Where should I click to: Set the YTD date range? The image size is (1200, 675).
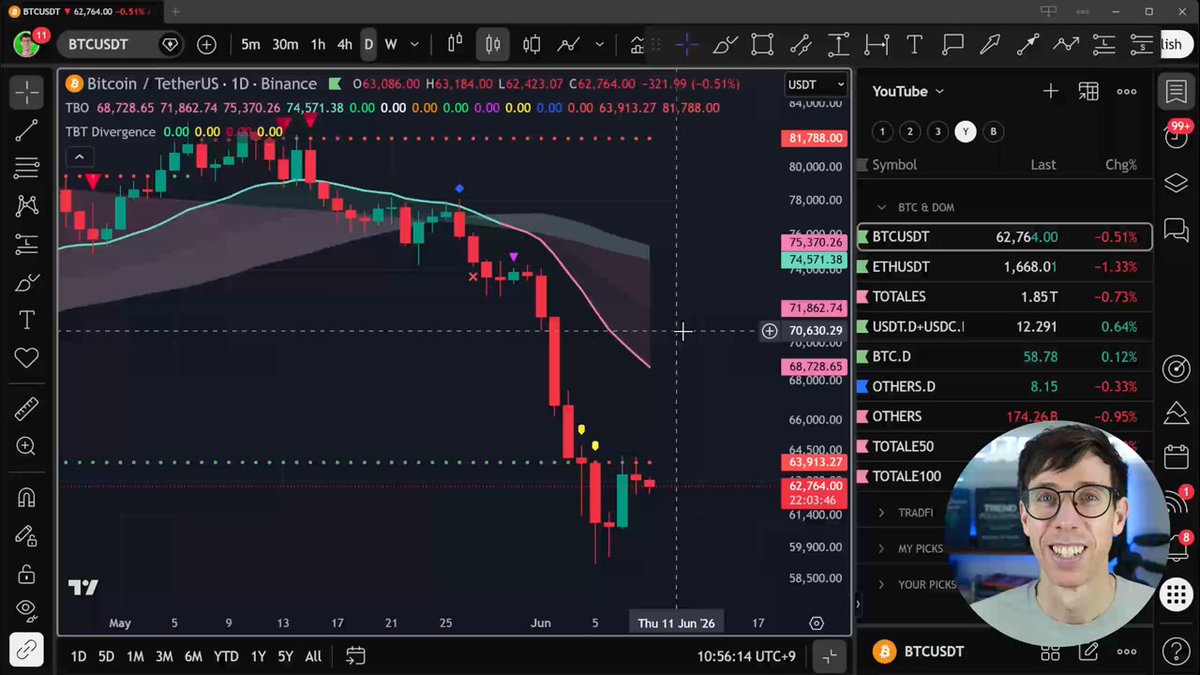(x=226, y=656)
